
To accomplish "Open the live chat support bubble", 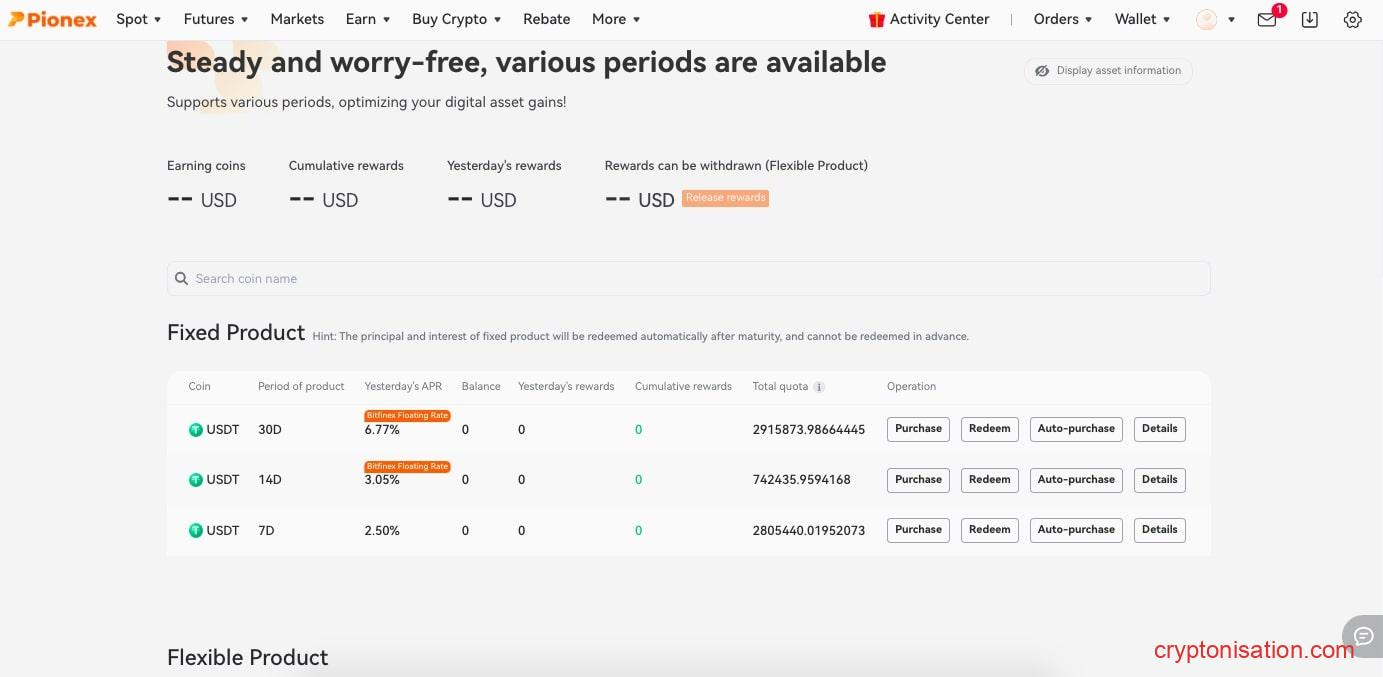I will tap(1363, 636).
